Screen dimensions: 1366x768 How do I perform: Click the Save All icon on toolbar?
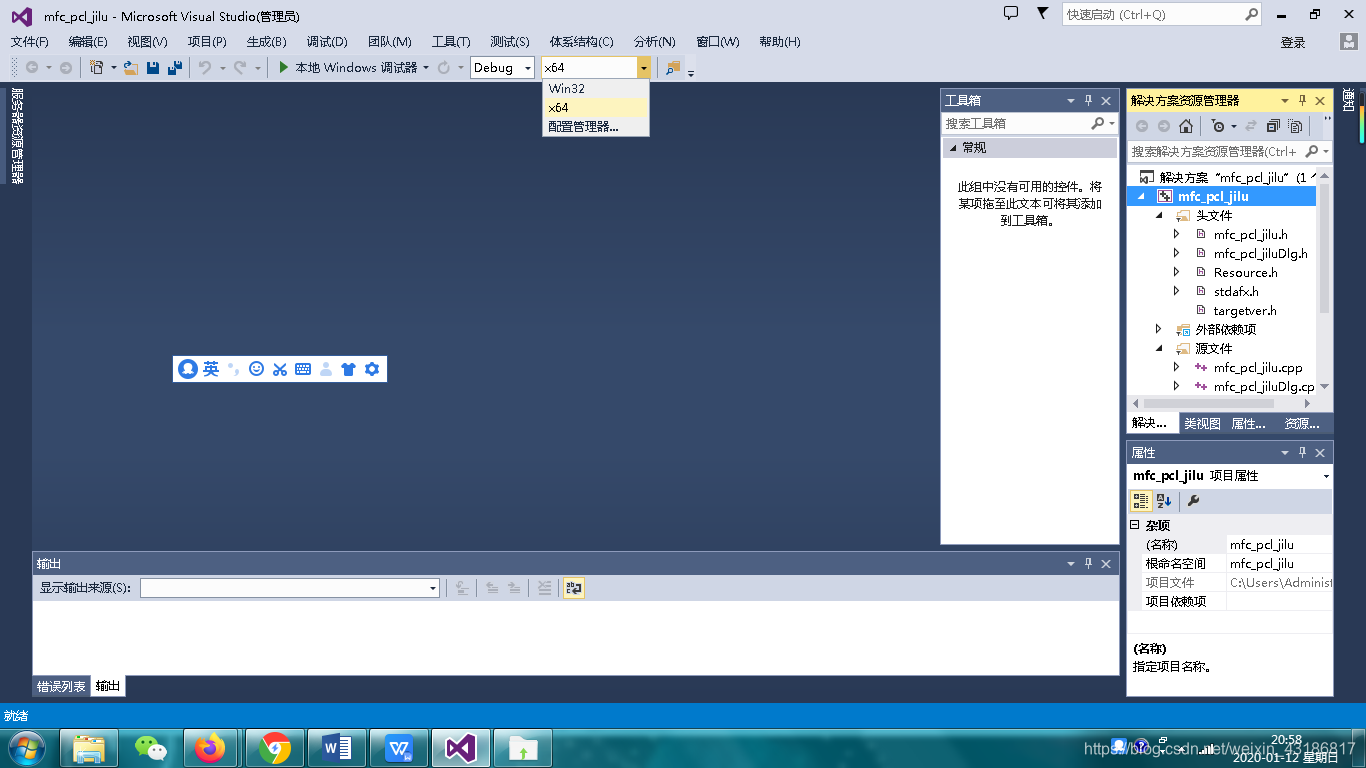click(175, 67)
